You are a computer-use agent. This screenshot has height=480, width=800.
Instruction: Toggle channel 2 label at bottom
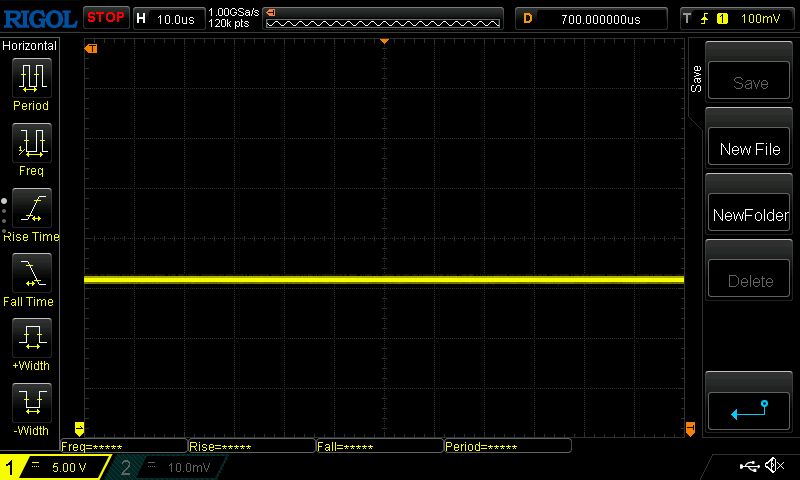pyautogui.click(x=126, y=467)
